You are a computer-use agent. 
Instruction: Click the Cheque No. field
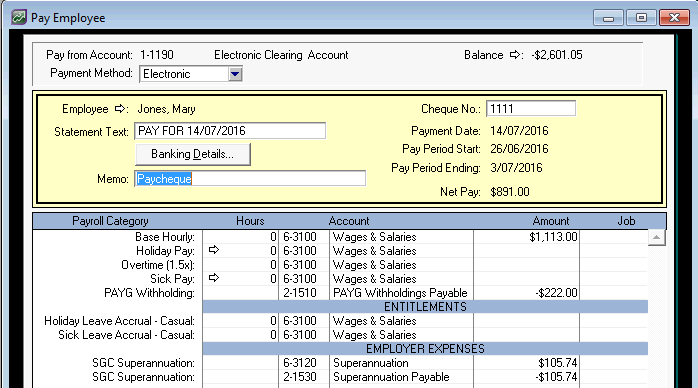pyautogui.click(x=531, y=109)
